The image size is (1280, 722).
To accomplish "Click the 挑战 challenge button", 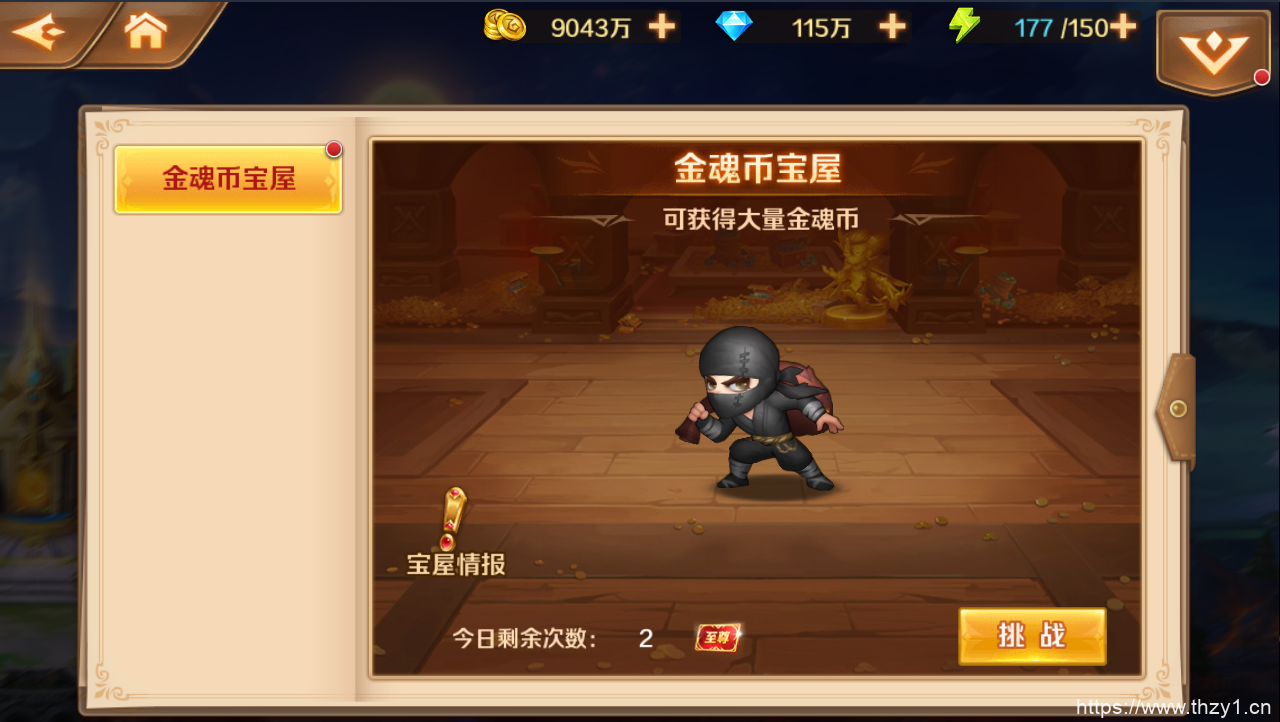I will point(1032,636).
